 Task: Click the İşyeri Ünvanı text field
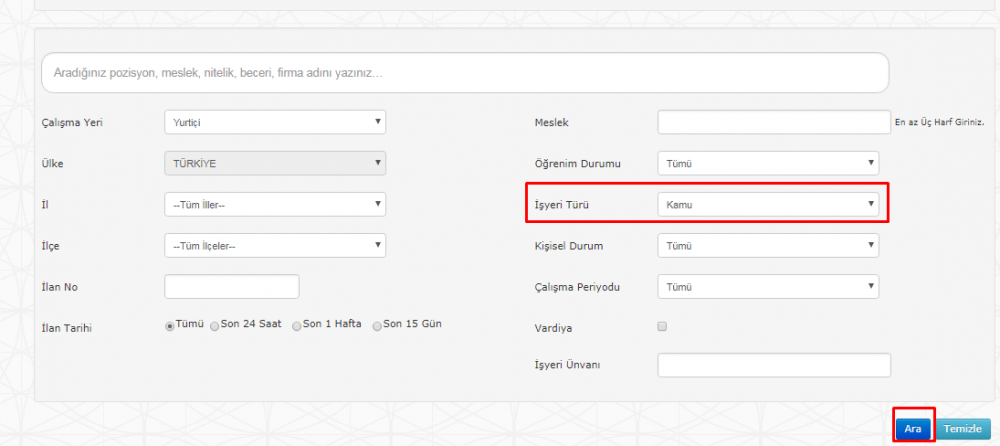tap(773, 365)
